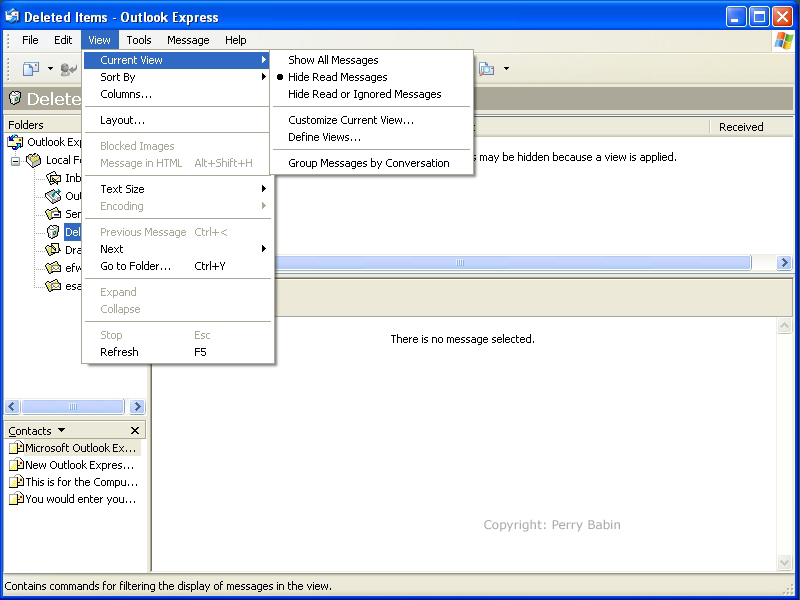
Task: Toggle Group Messages by Conversation
Action: (x=368, y=163)
